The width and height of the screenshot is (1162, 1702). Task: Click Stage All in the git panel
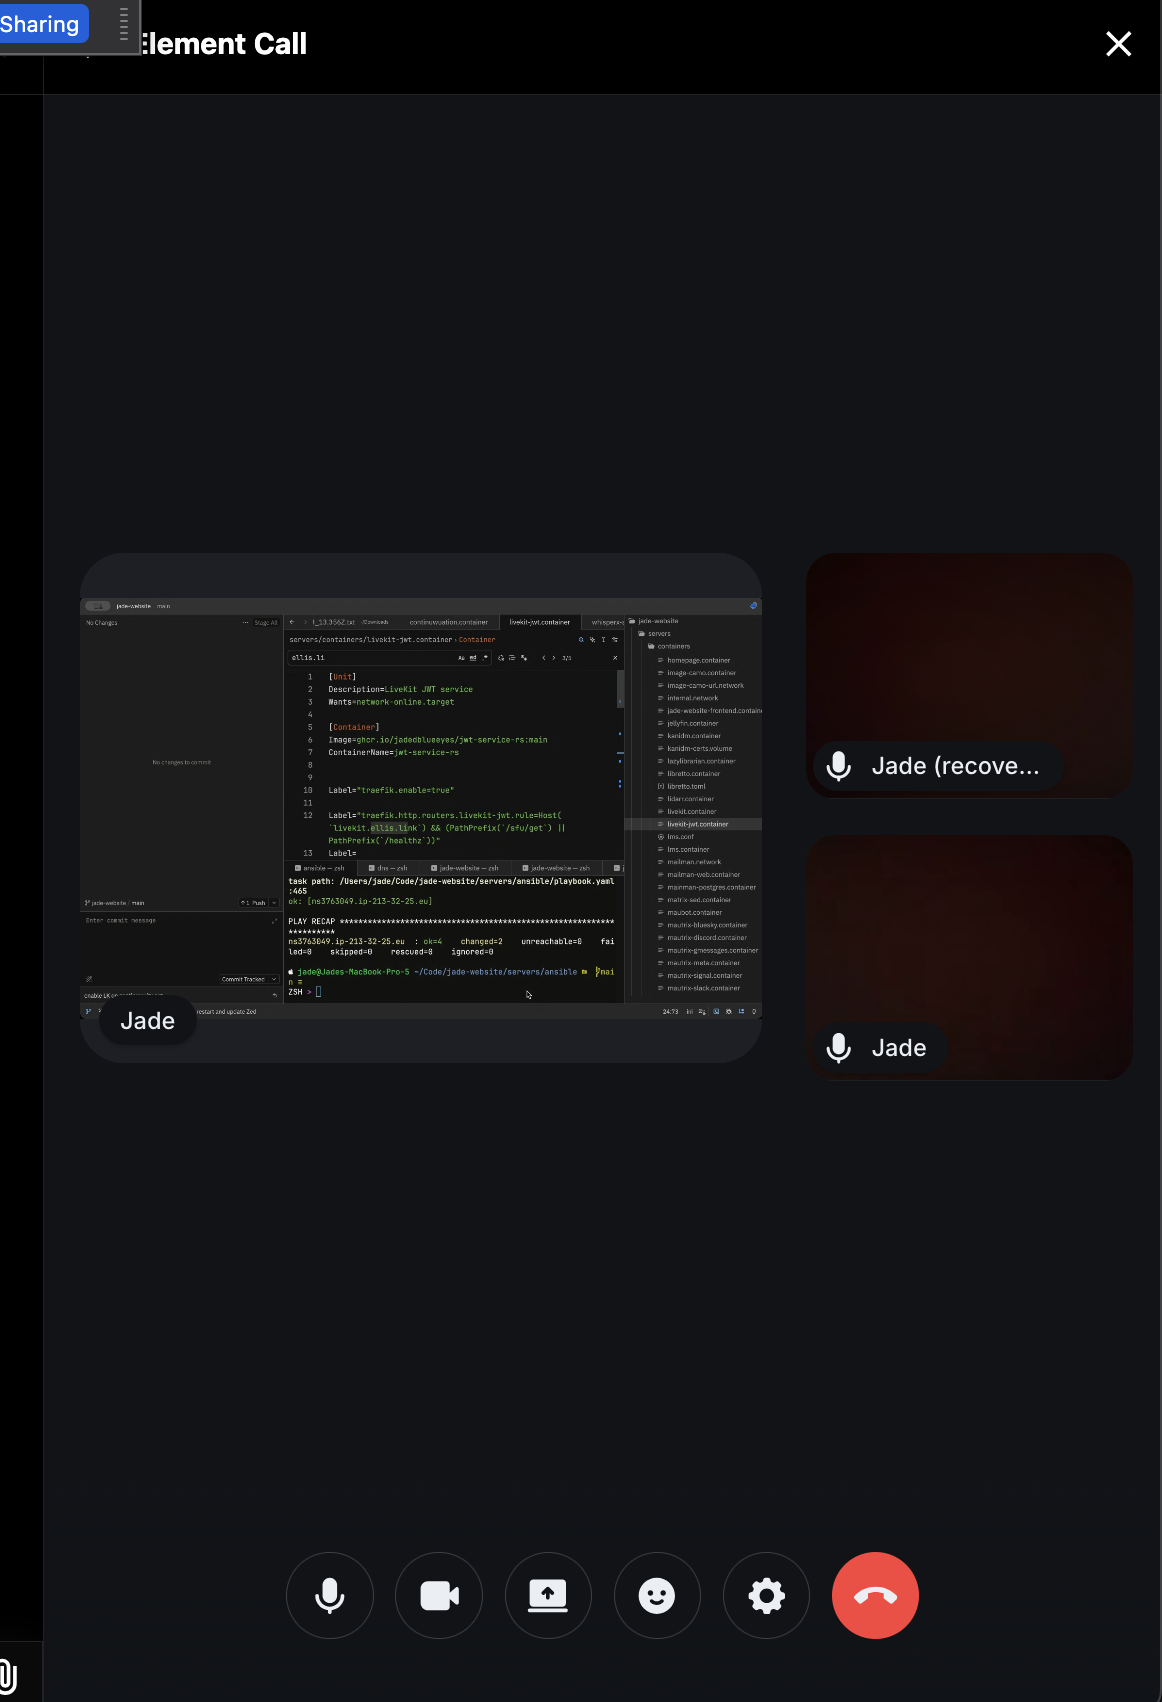tap(265, 623)
